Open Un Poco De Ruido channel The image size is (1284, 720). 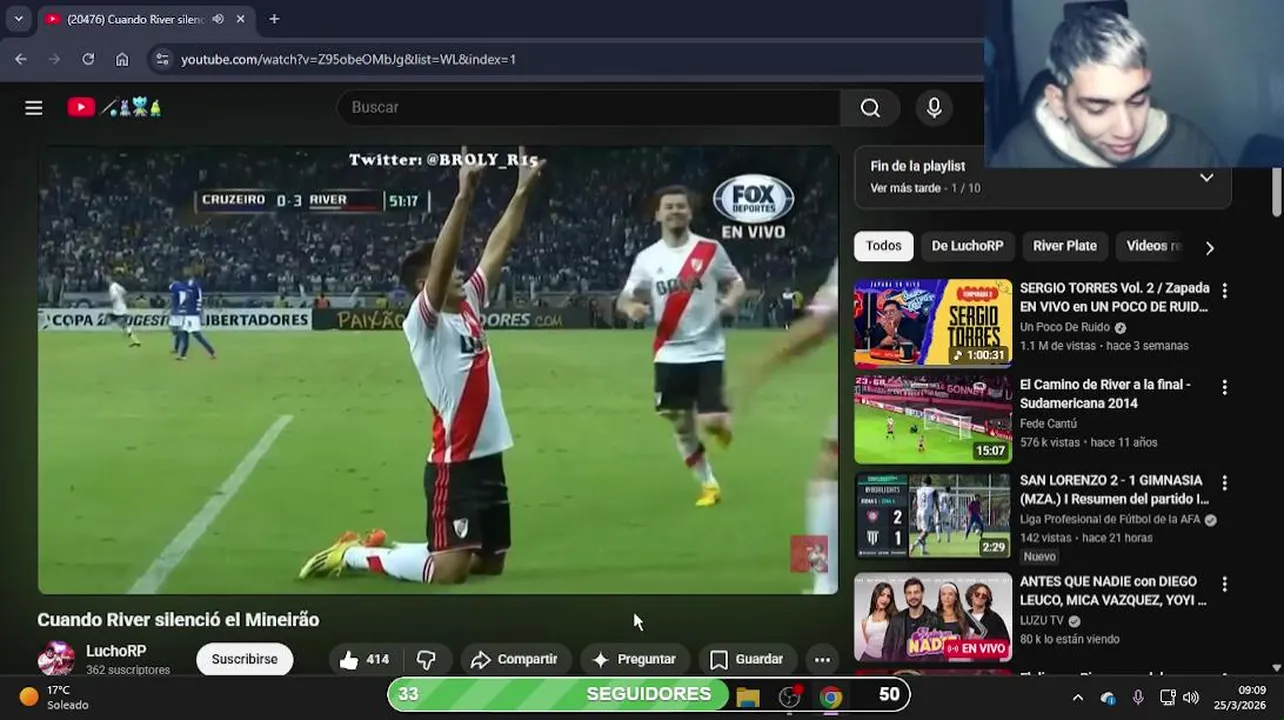(1065, 327)
